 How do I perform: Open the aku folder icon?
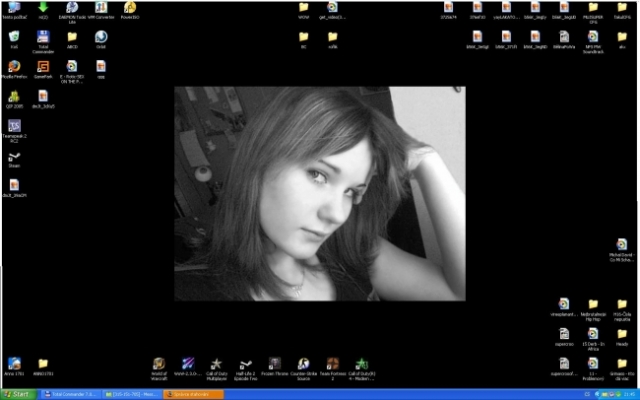pos(622,40)
